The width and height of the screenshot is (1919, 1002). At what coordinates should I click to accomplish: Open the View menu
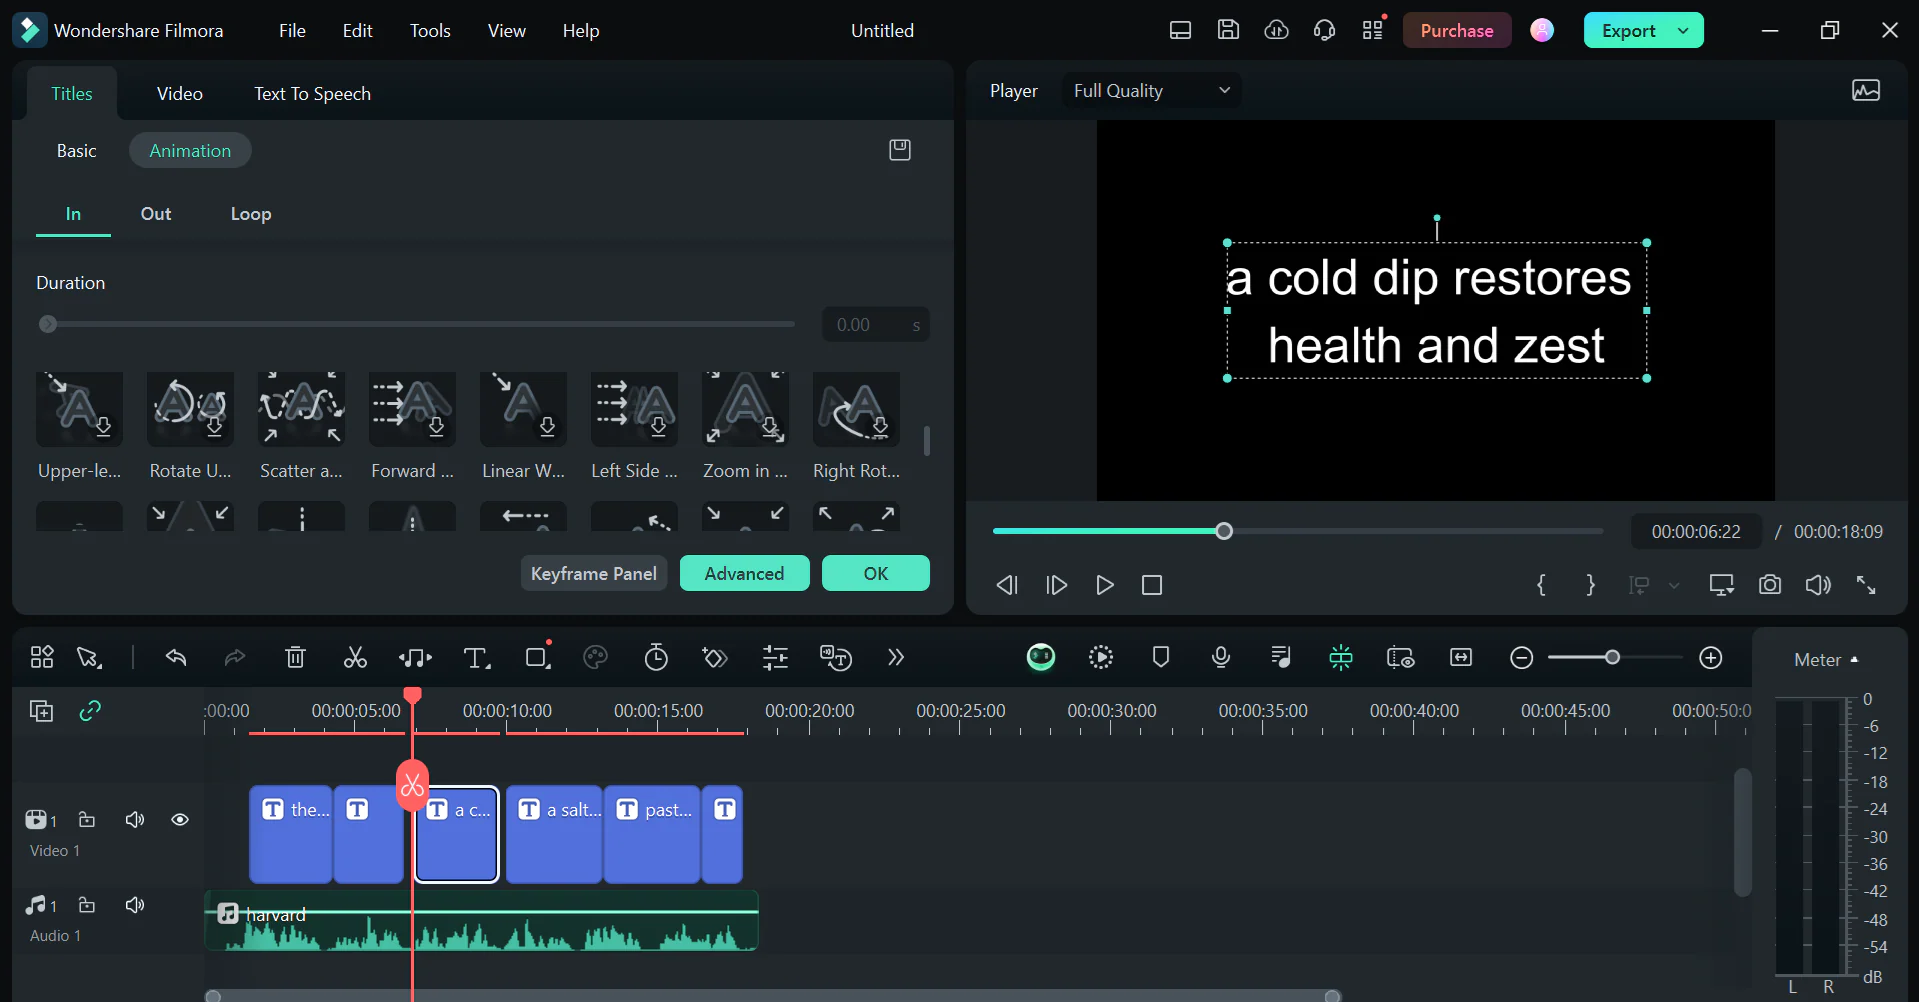[506, 31]
